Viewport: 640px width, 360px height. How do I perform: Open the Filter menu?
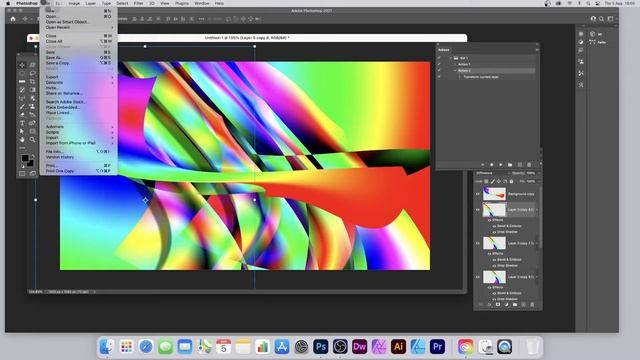coord(139,3)
